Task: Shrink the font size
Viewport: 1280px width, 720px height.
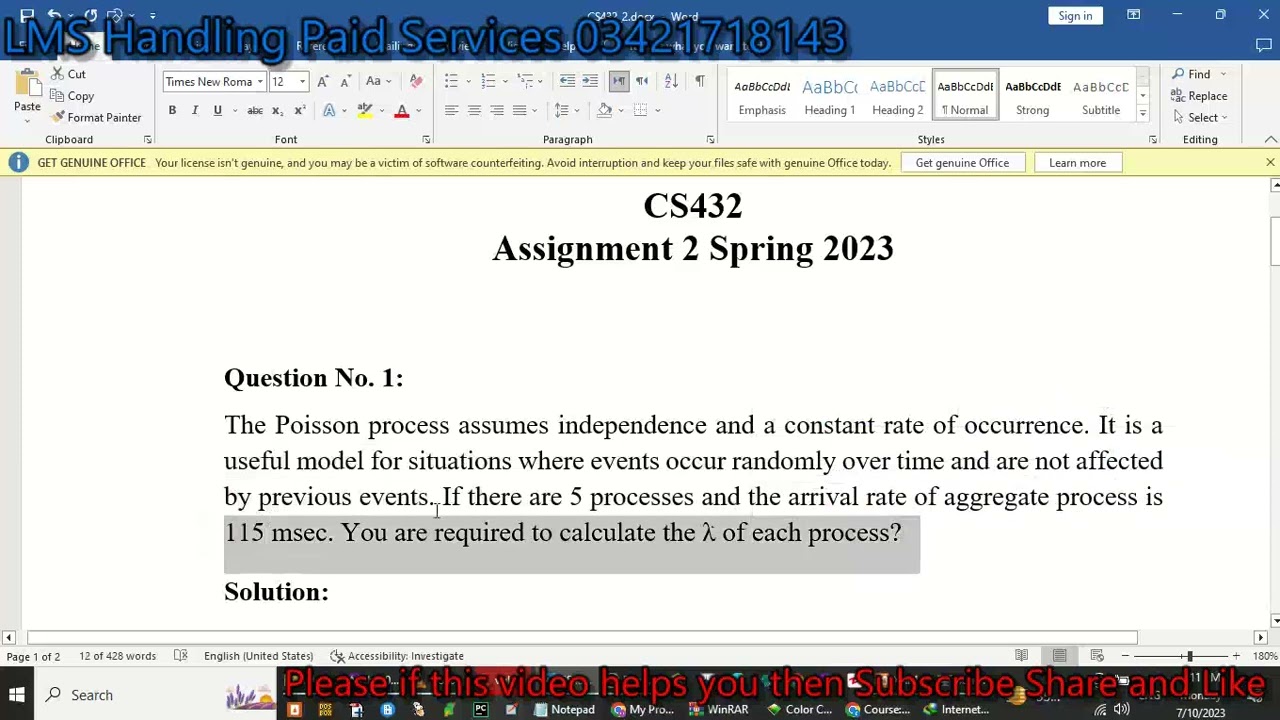Action: tap(344, 81)
